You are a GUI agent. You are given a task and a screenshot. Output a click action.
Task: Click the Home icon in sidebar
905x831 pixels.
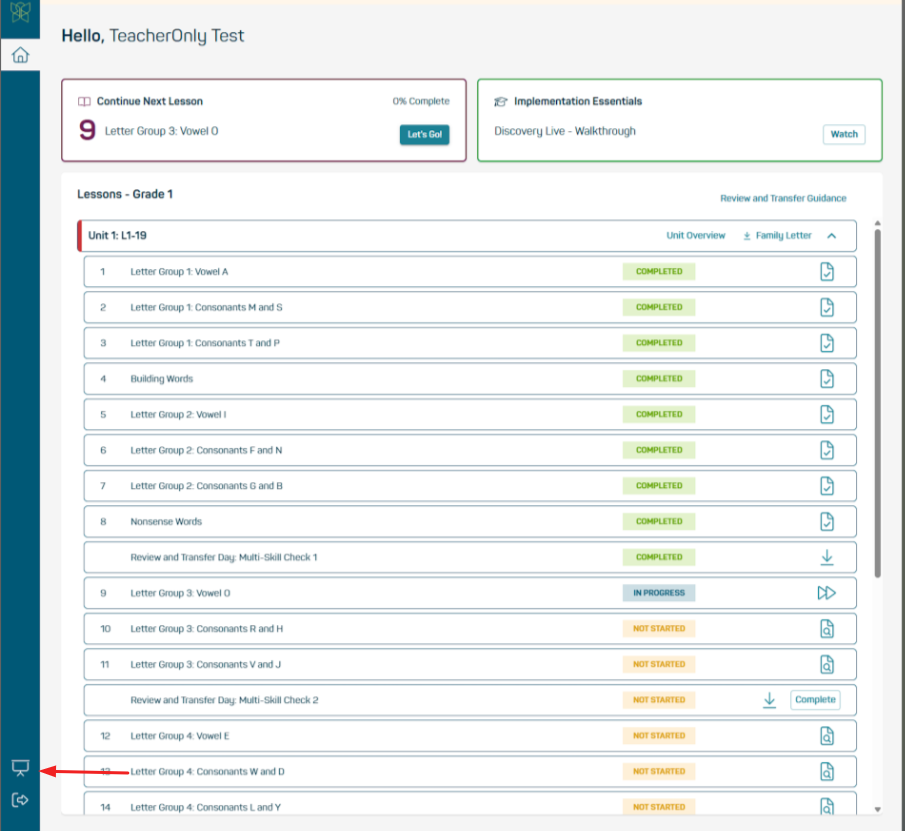tap(20, 55)
